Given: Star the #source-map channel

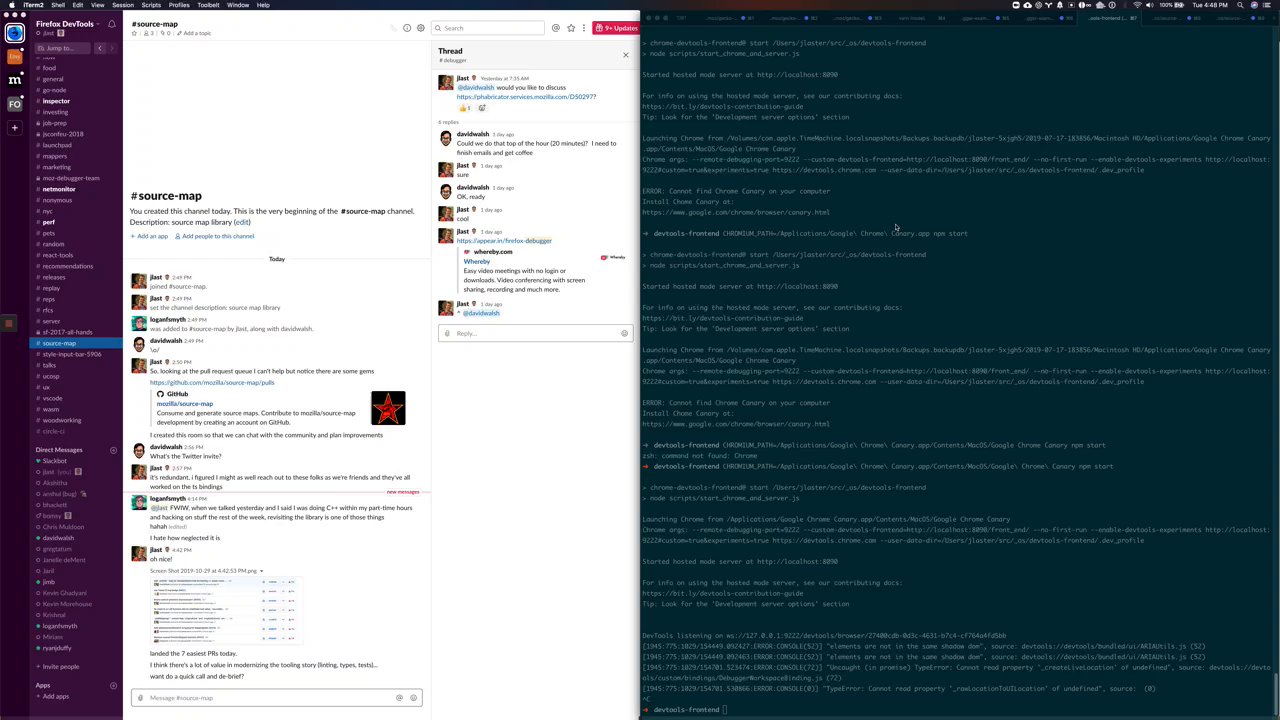Looking at the screenshot, I should point(134,33).
